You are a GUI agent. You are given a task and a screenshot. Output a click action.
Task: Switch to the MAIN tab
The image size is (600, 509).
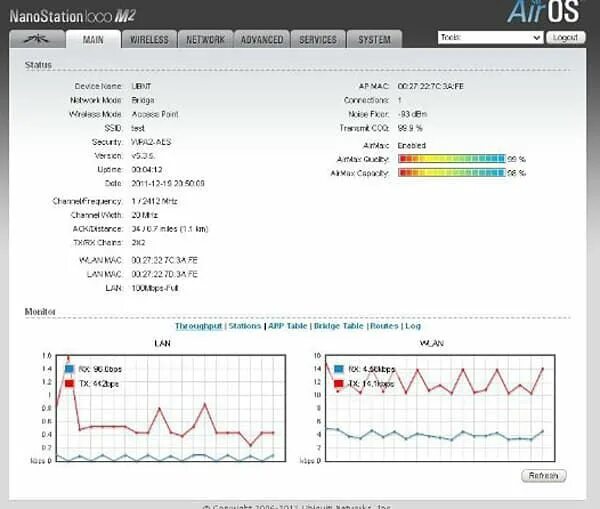93,39
